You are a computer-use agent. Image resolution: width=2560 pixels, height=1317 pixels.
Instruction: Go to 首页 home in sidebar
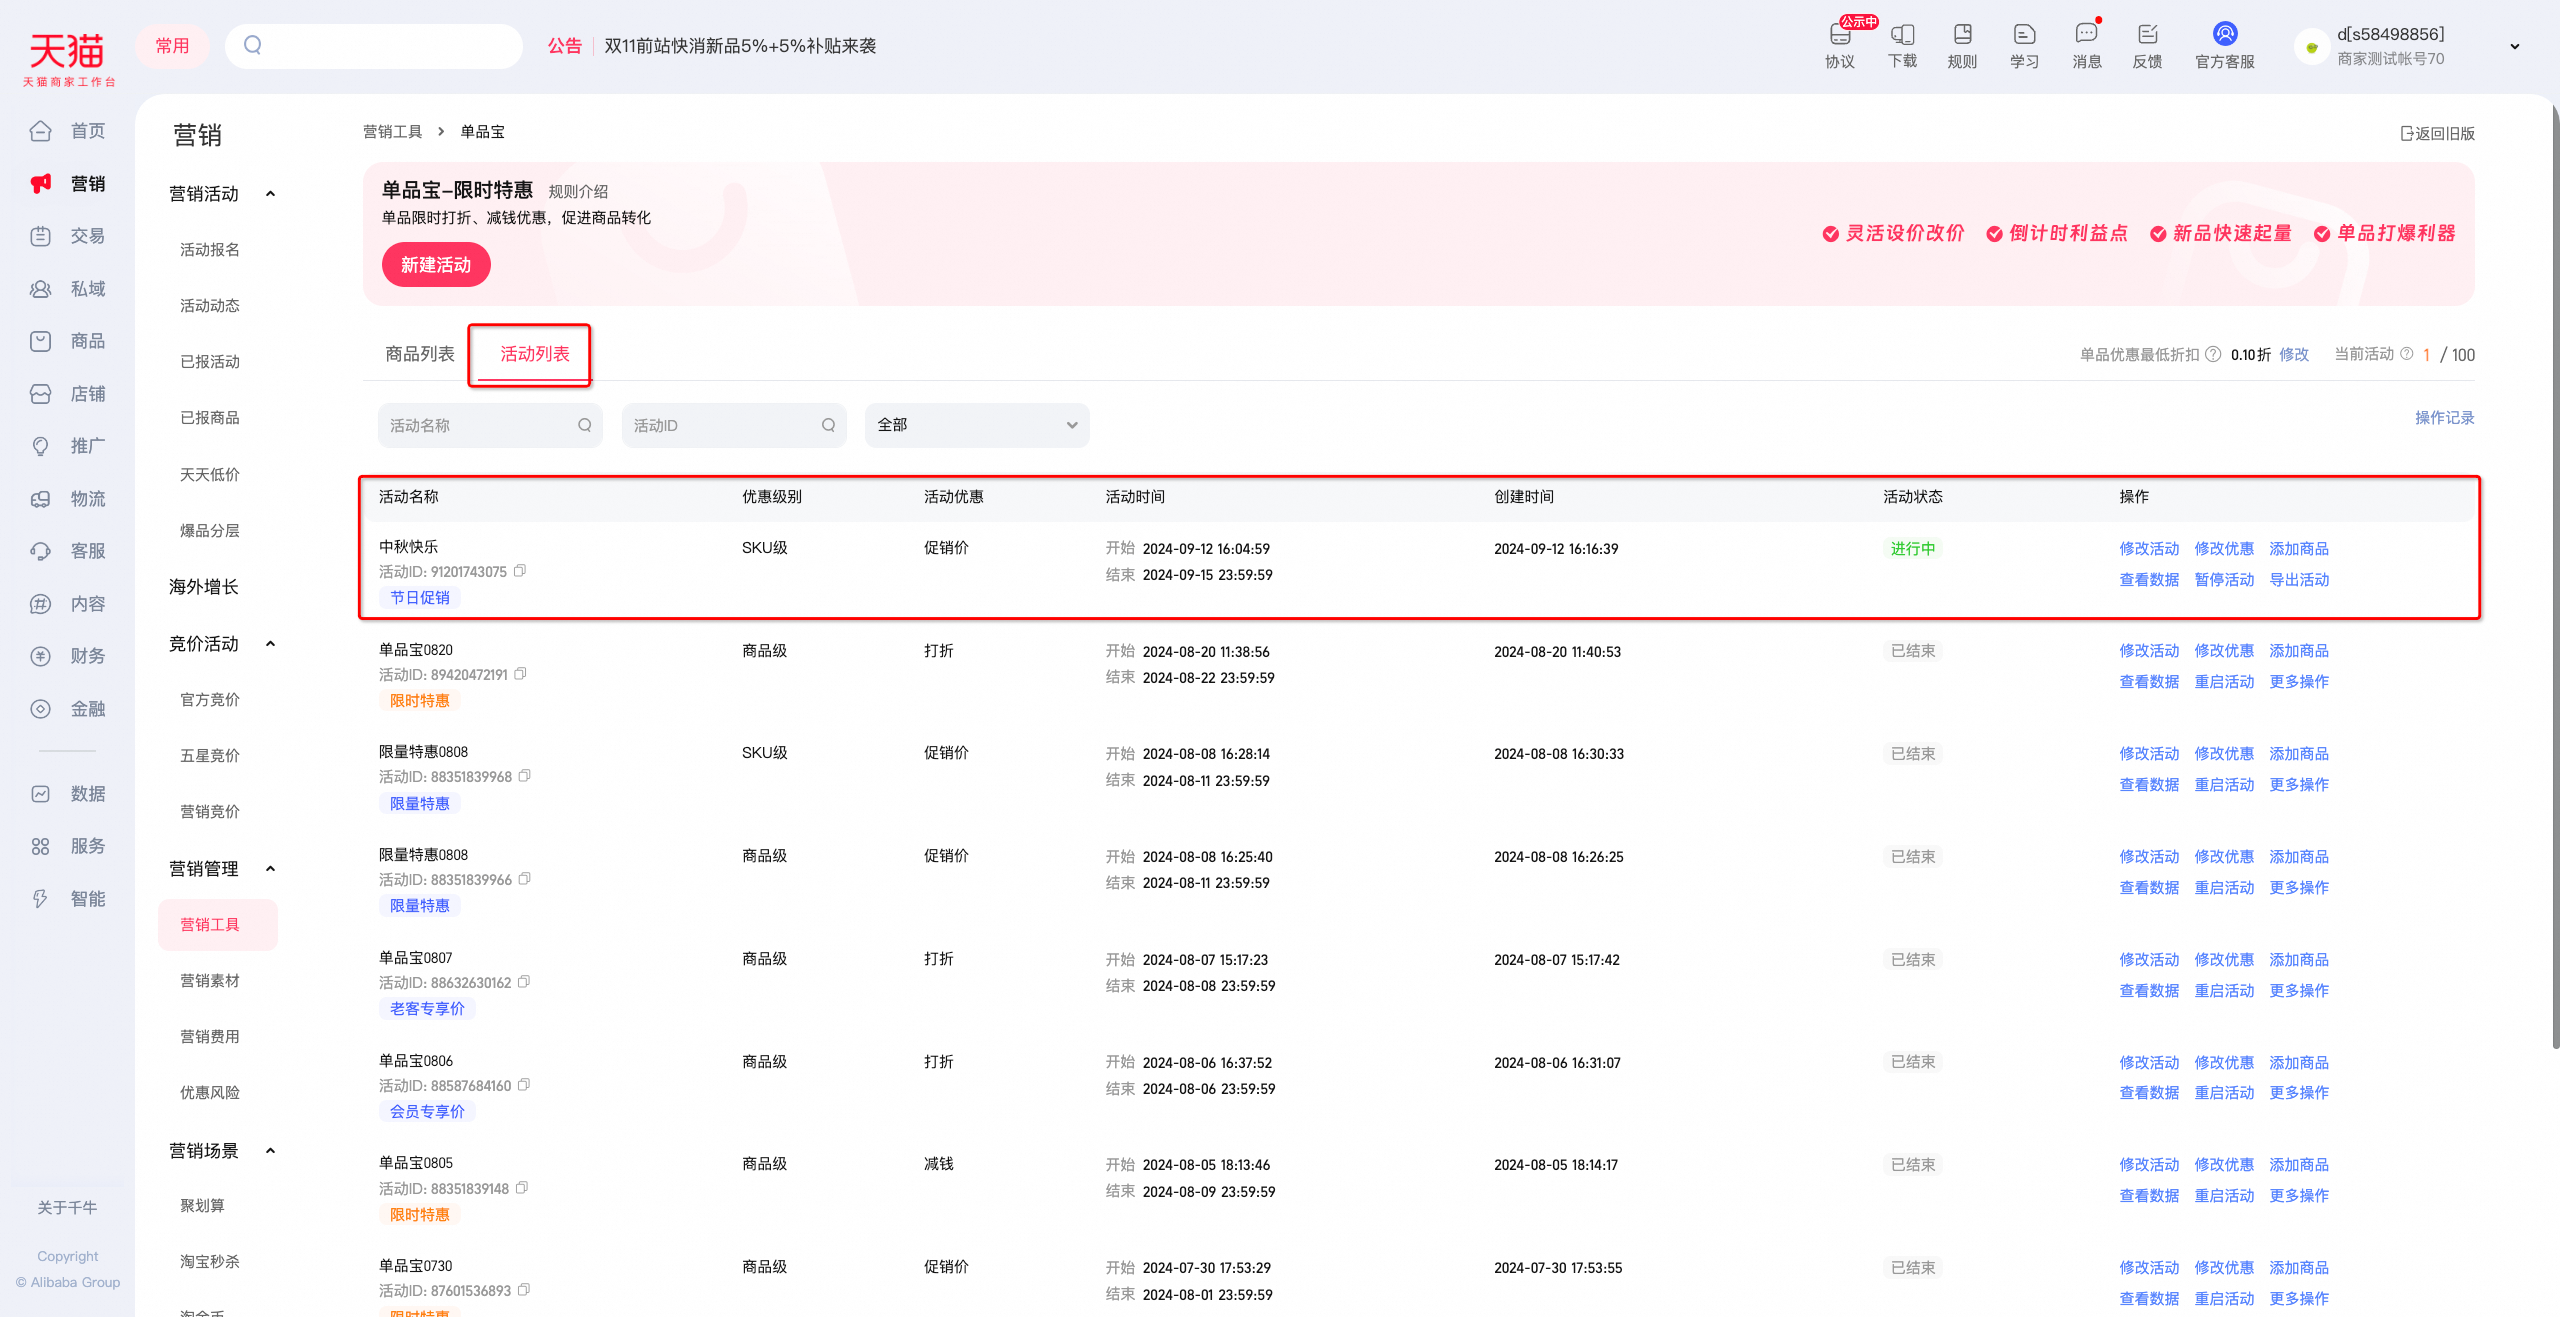pos(68,131)
